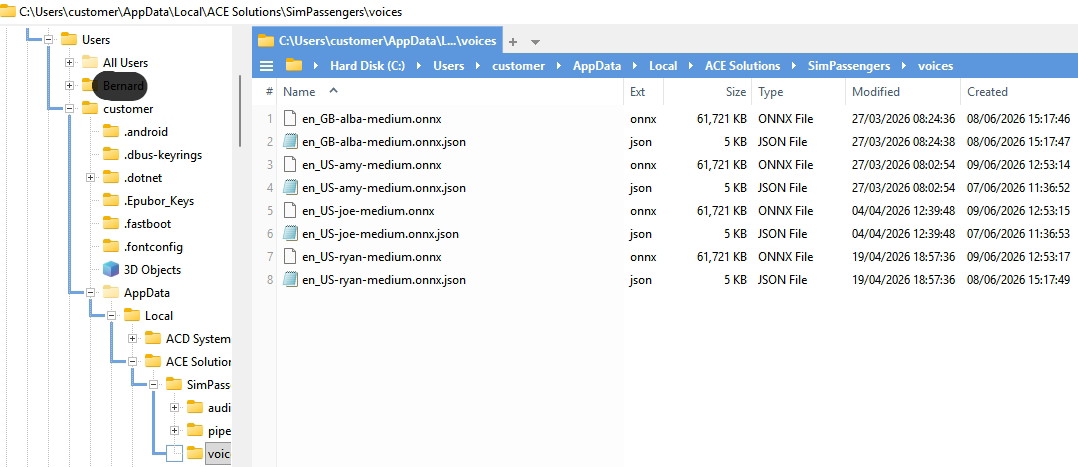Screen dimensions: 1078x467
Task: Click the hamburger menu icon in breadcrumb bar
Action: coord(267,66)
